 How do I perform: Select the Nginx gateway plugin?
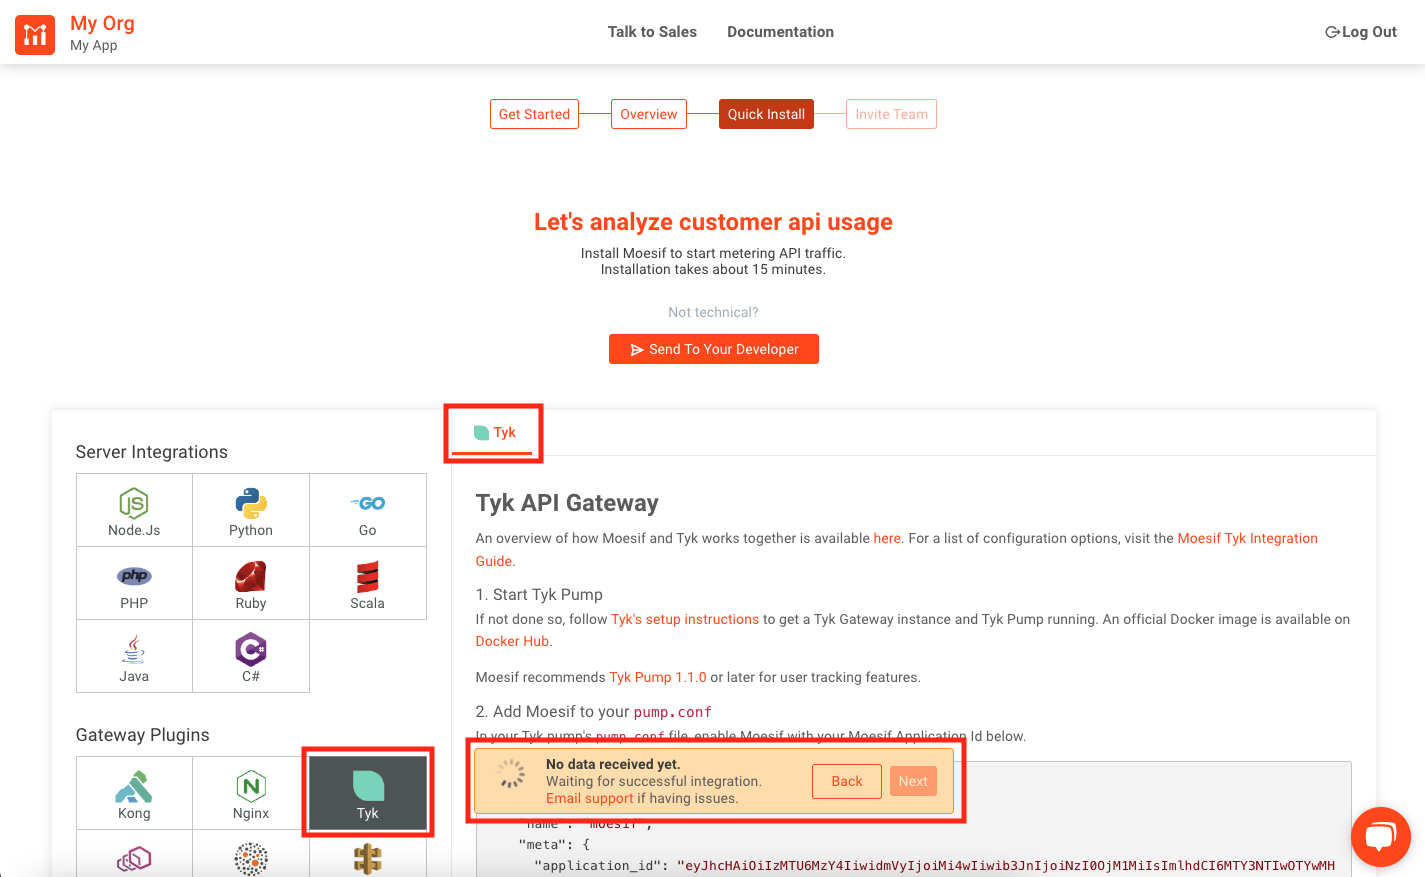251,793
